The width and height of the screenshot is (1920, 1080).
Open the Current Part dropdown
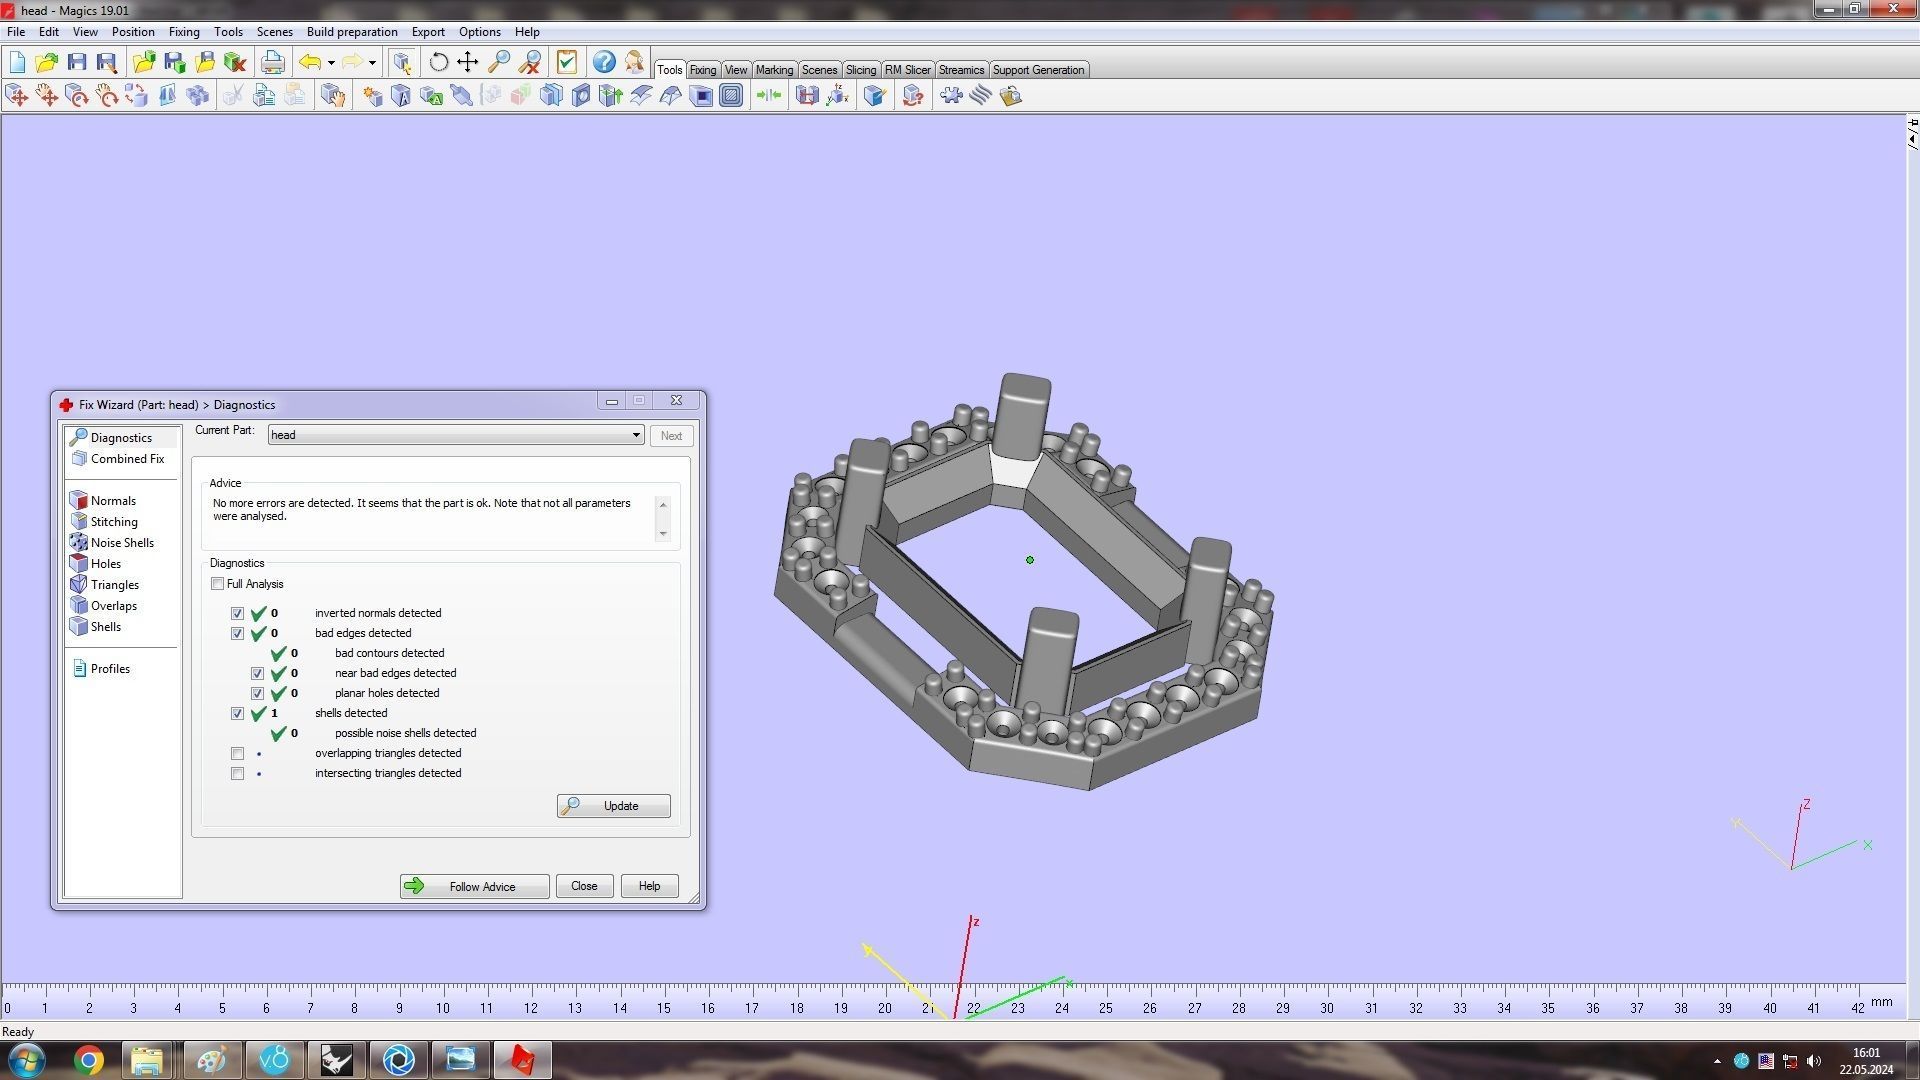click(636, 435)
